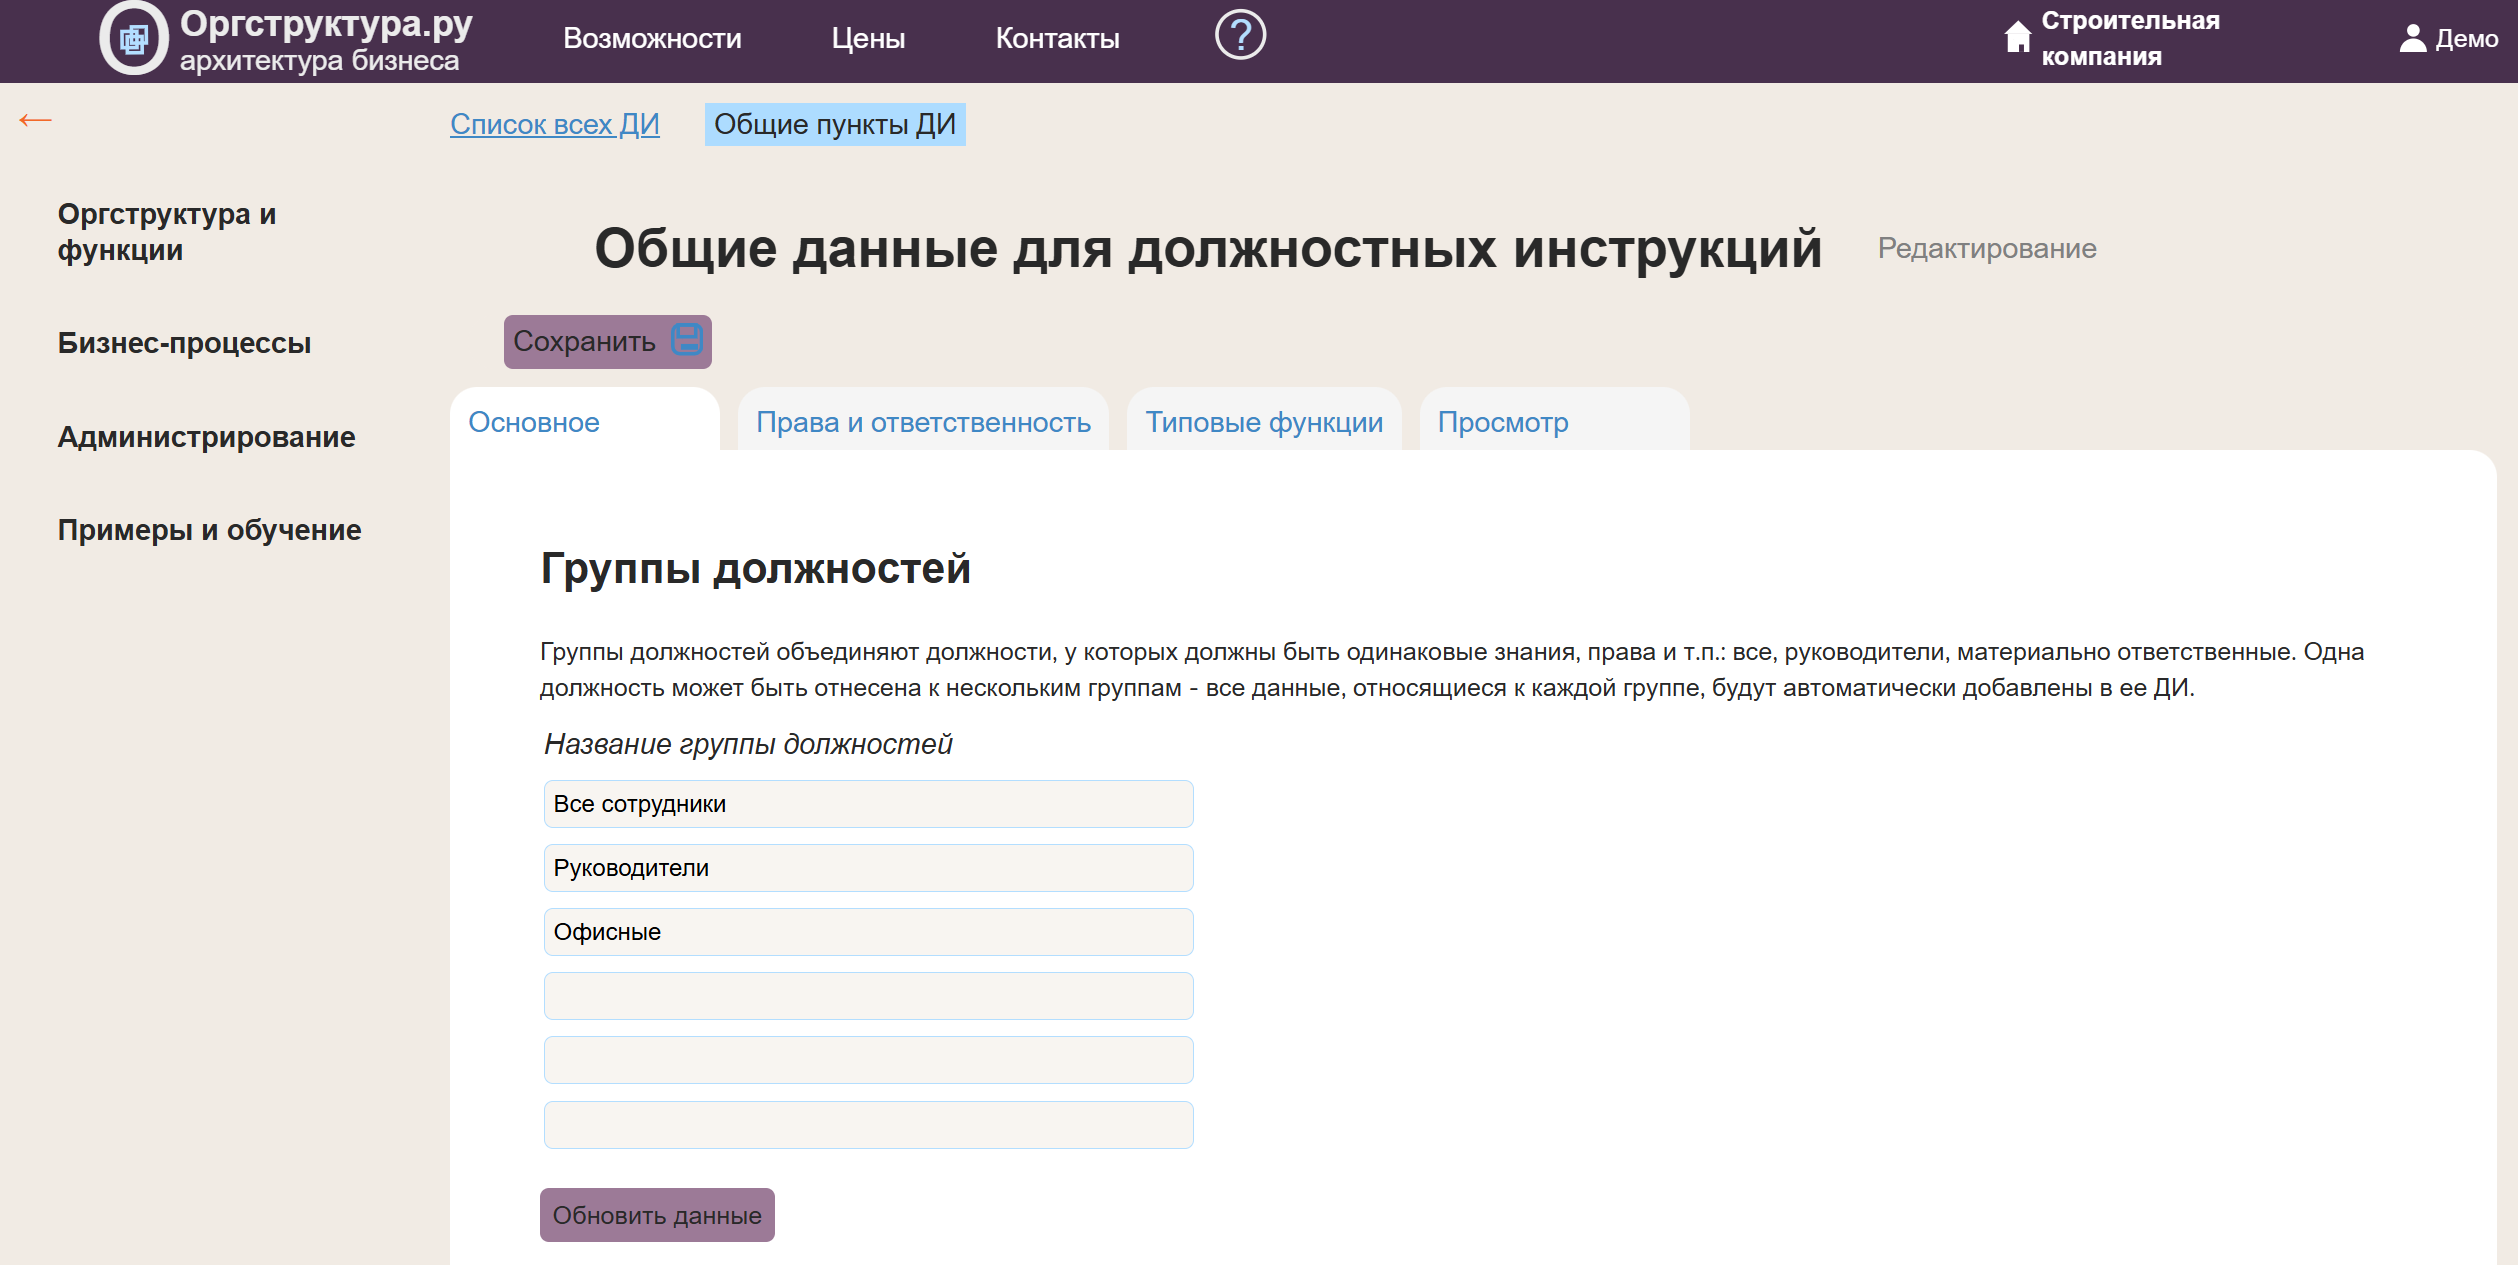Open the Список всех ДИ link

(x=555, y=124)
